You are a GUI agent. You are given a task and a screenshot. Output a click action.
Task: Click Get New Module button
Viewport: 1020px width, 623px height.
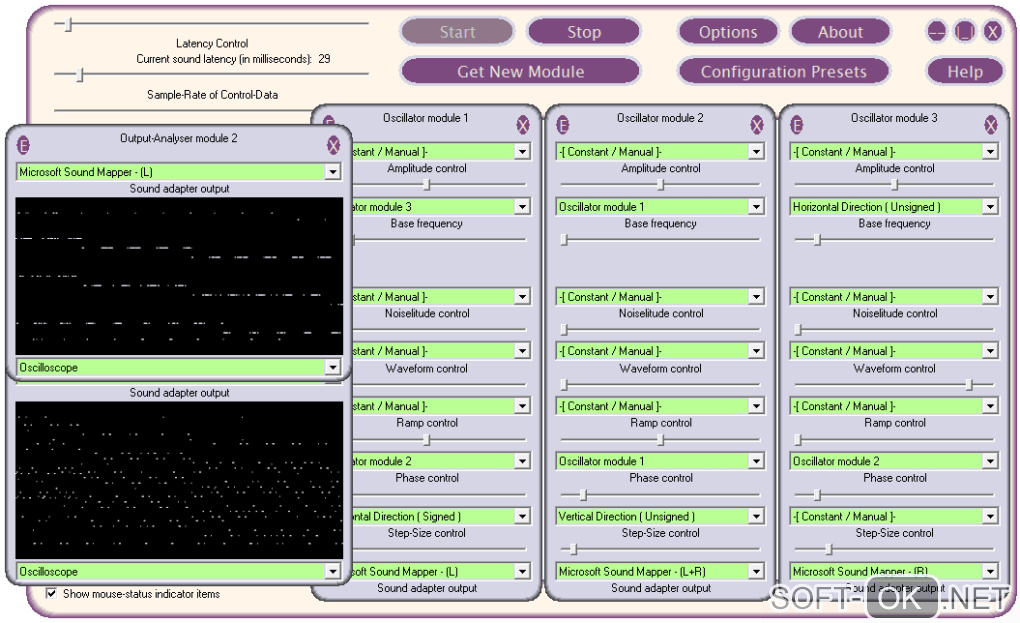coord(520,72)
